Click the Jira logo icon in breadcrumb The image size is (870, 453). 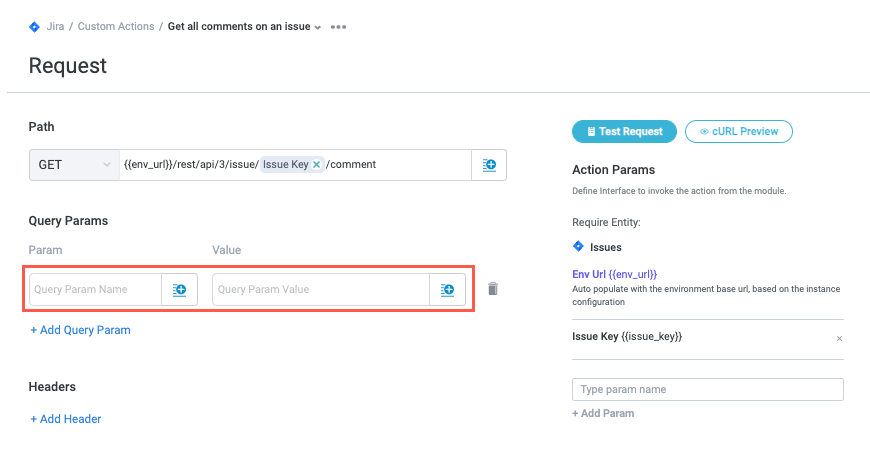(35, 26)
